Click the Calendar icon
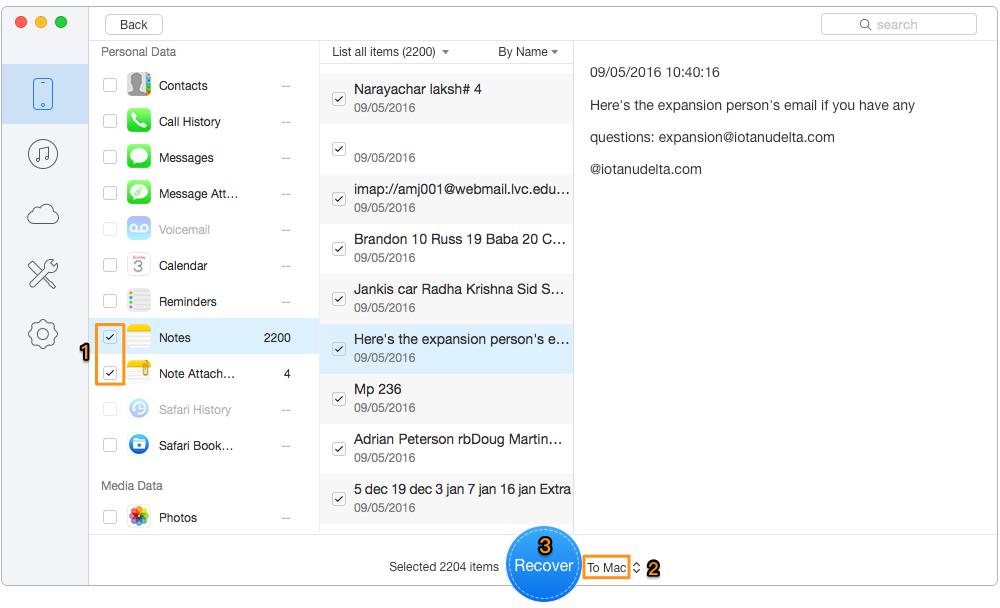The image size is (1000, 608). [x=138, y=265]
